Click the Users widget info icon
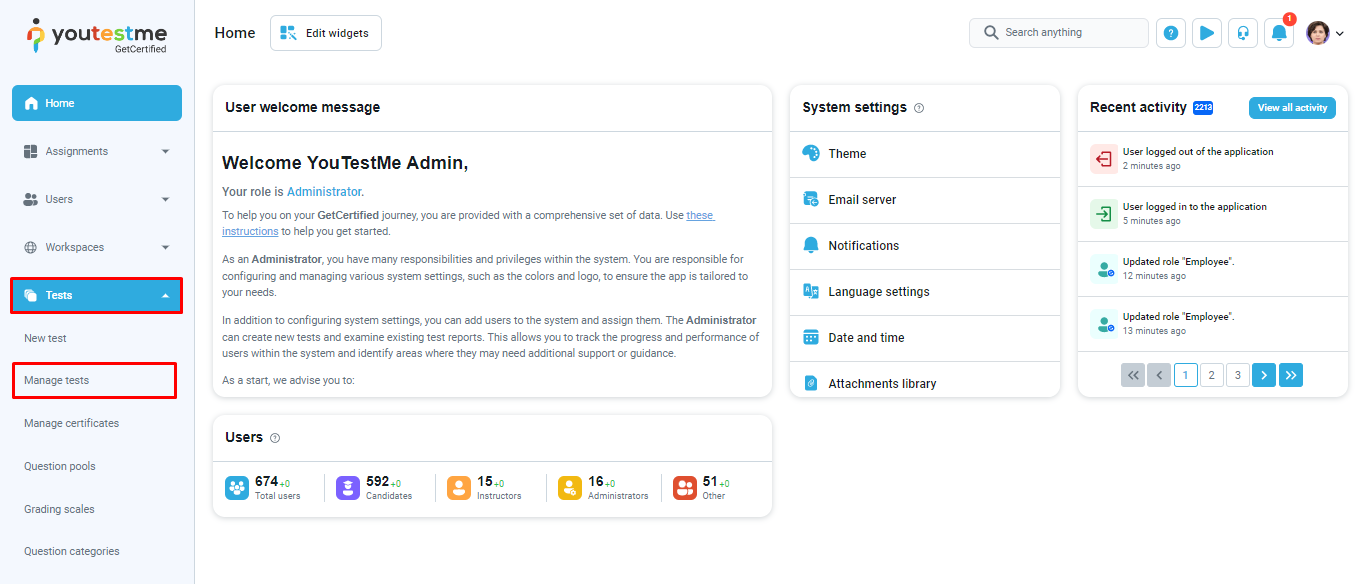Screen dimensions: 1365x584 (x=275, y=438)
